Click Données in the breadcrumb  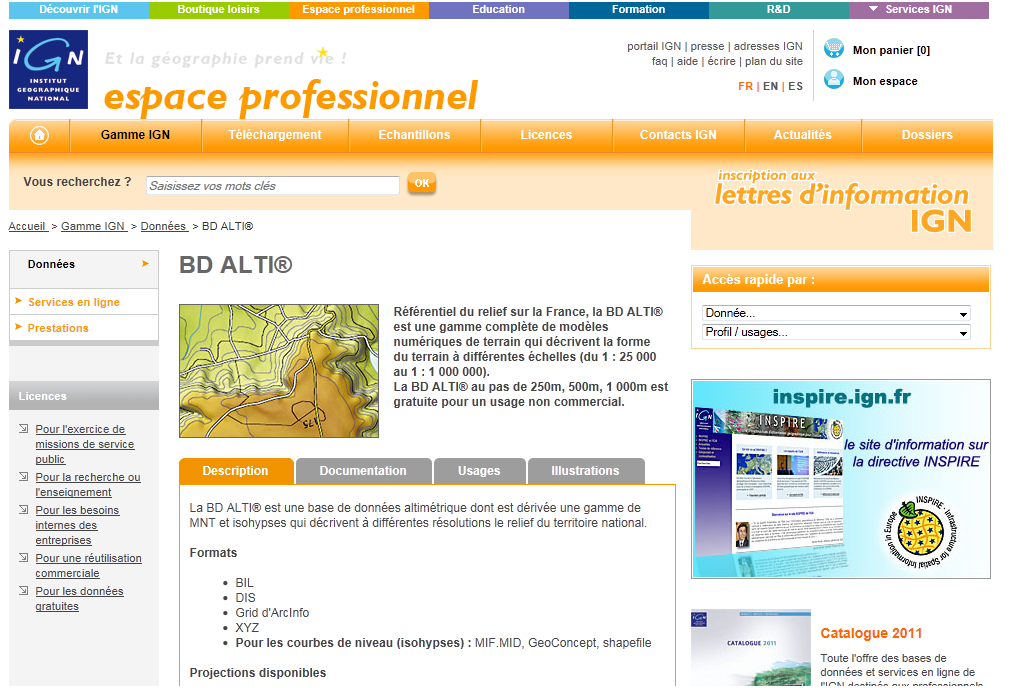tap(164, 226)
